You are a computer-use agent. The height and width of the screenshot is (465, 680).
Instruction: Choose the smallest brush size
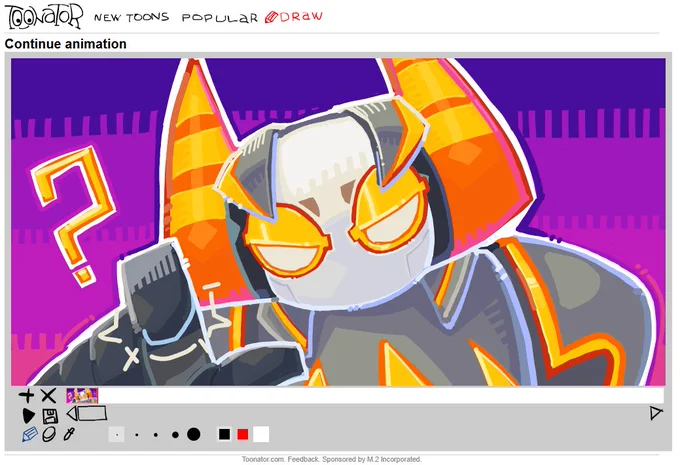117,434
